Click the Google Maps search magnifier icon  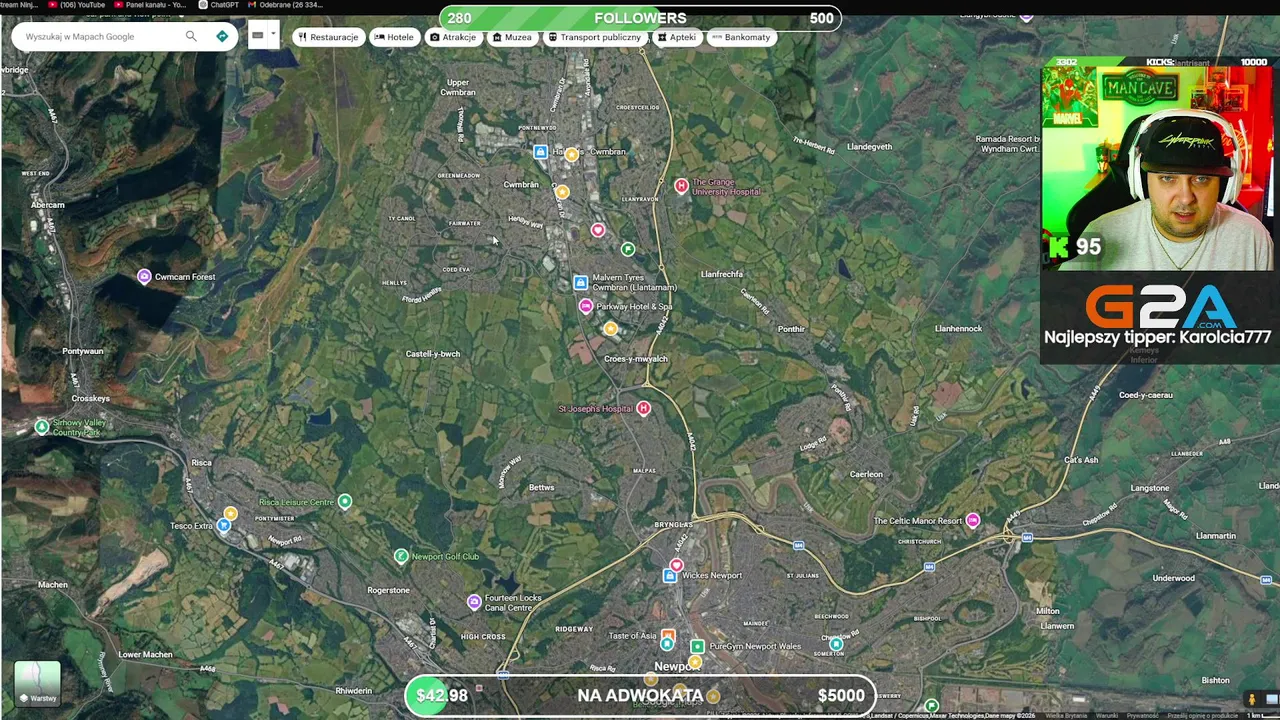[191, 36]
